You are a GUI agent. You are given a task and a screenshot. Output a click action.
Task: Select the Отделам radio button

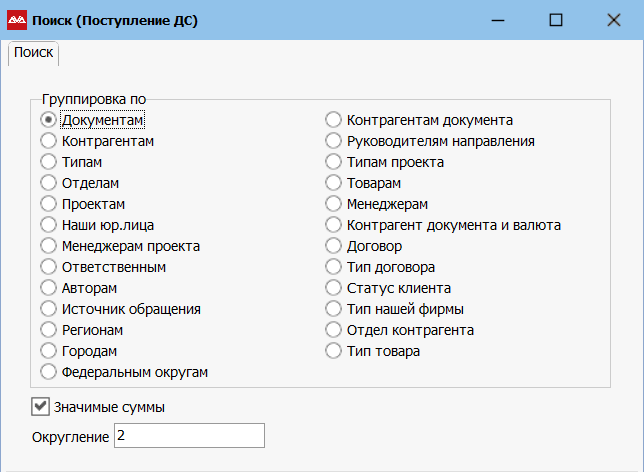48,183
